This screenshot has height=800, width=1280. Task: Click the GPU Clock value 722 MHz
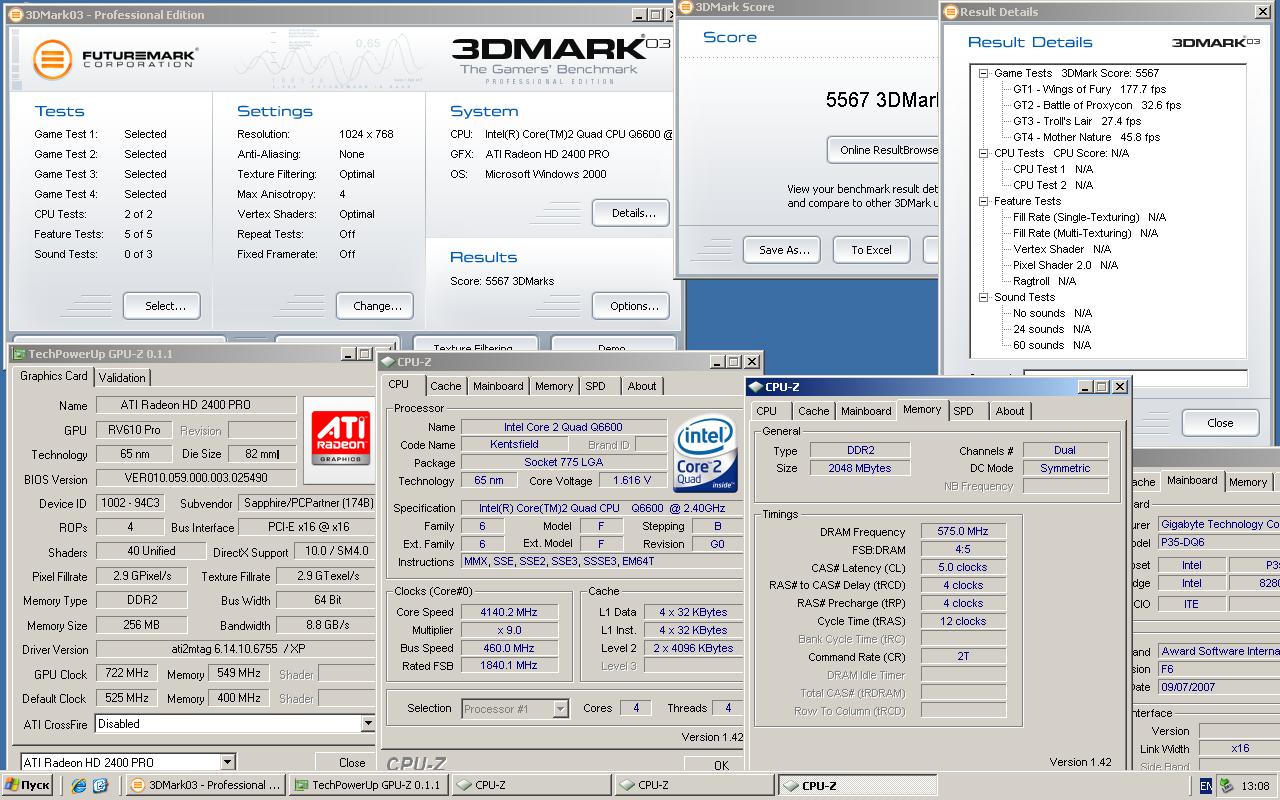coord(126,674)
